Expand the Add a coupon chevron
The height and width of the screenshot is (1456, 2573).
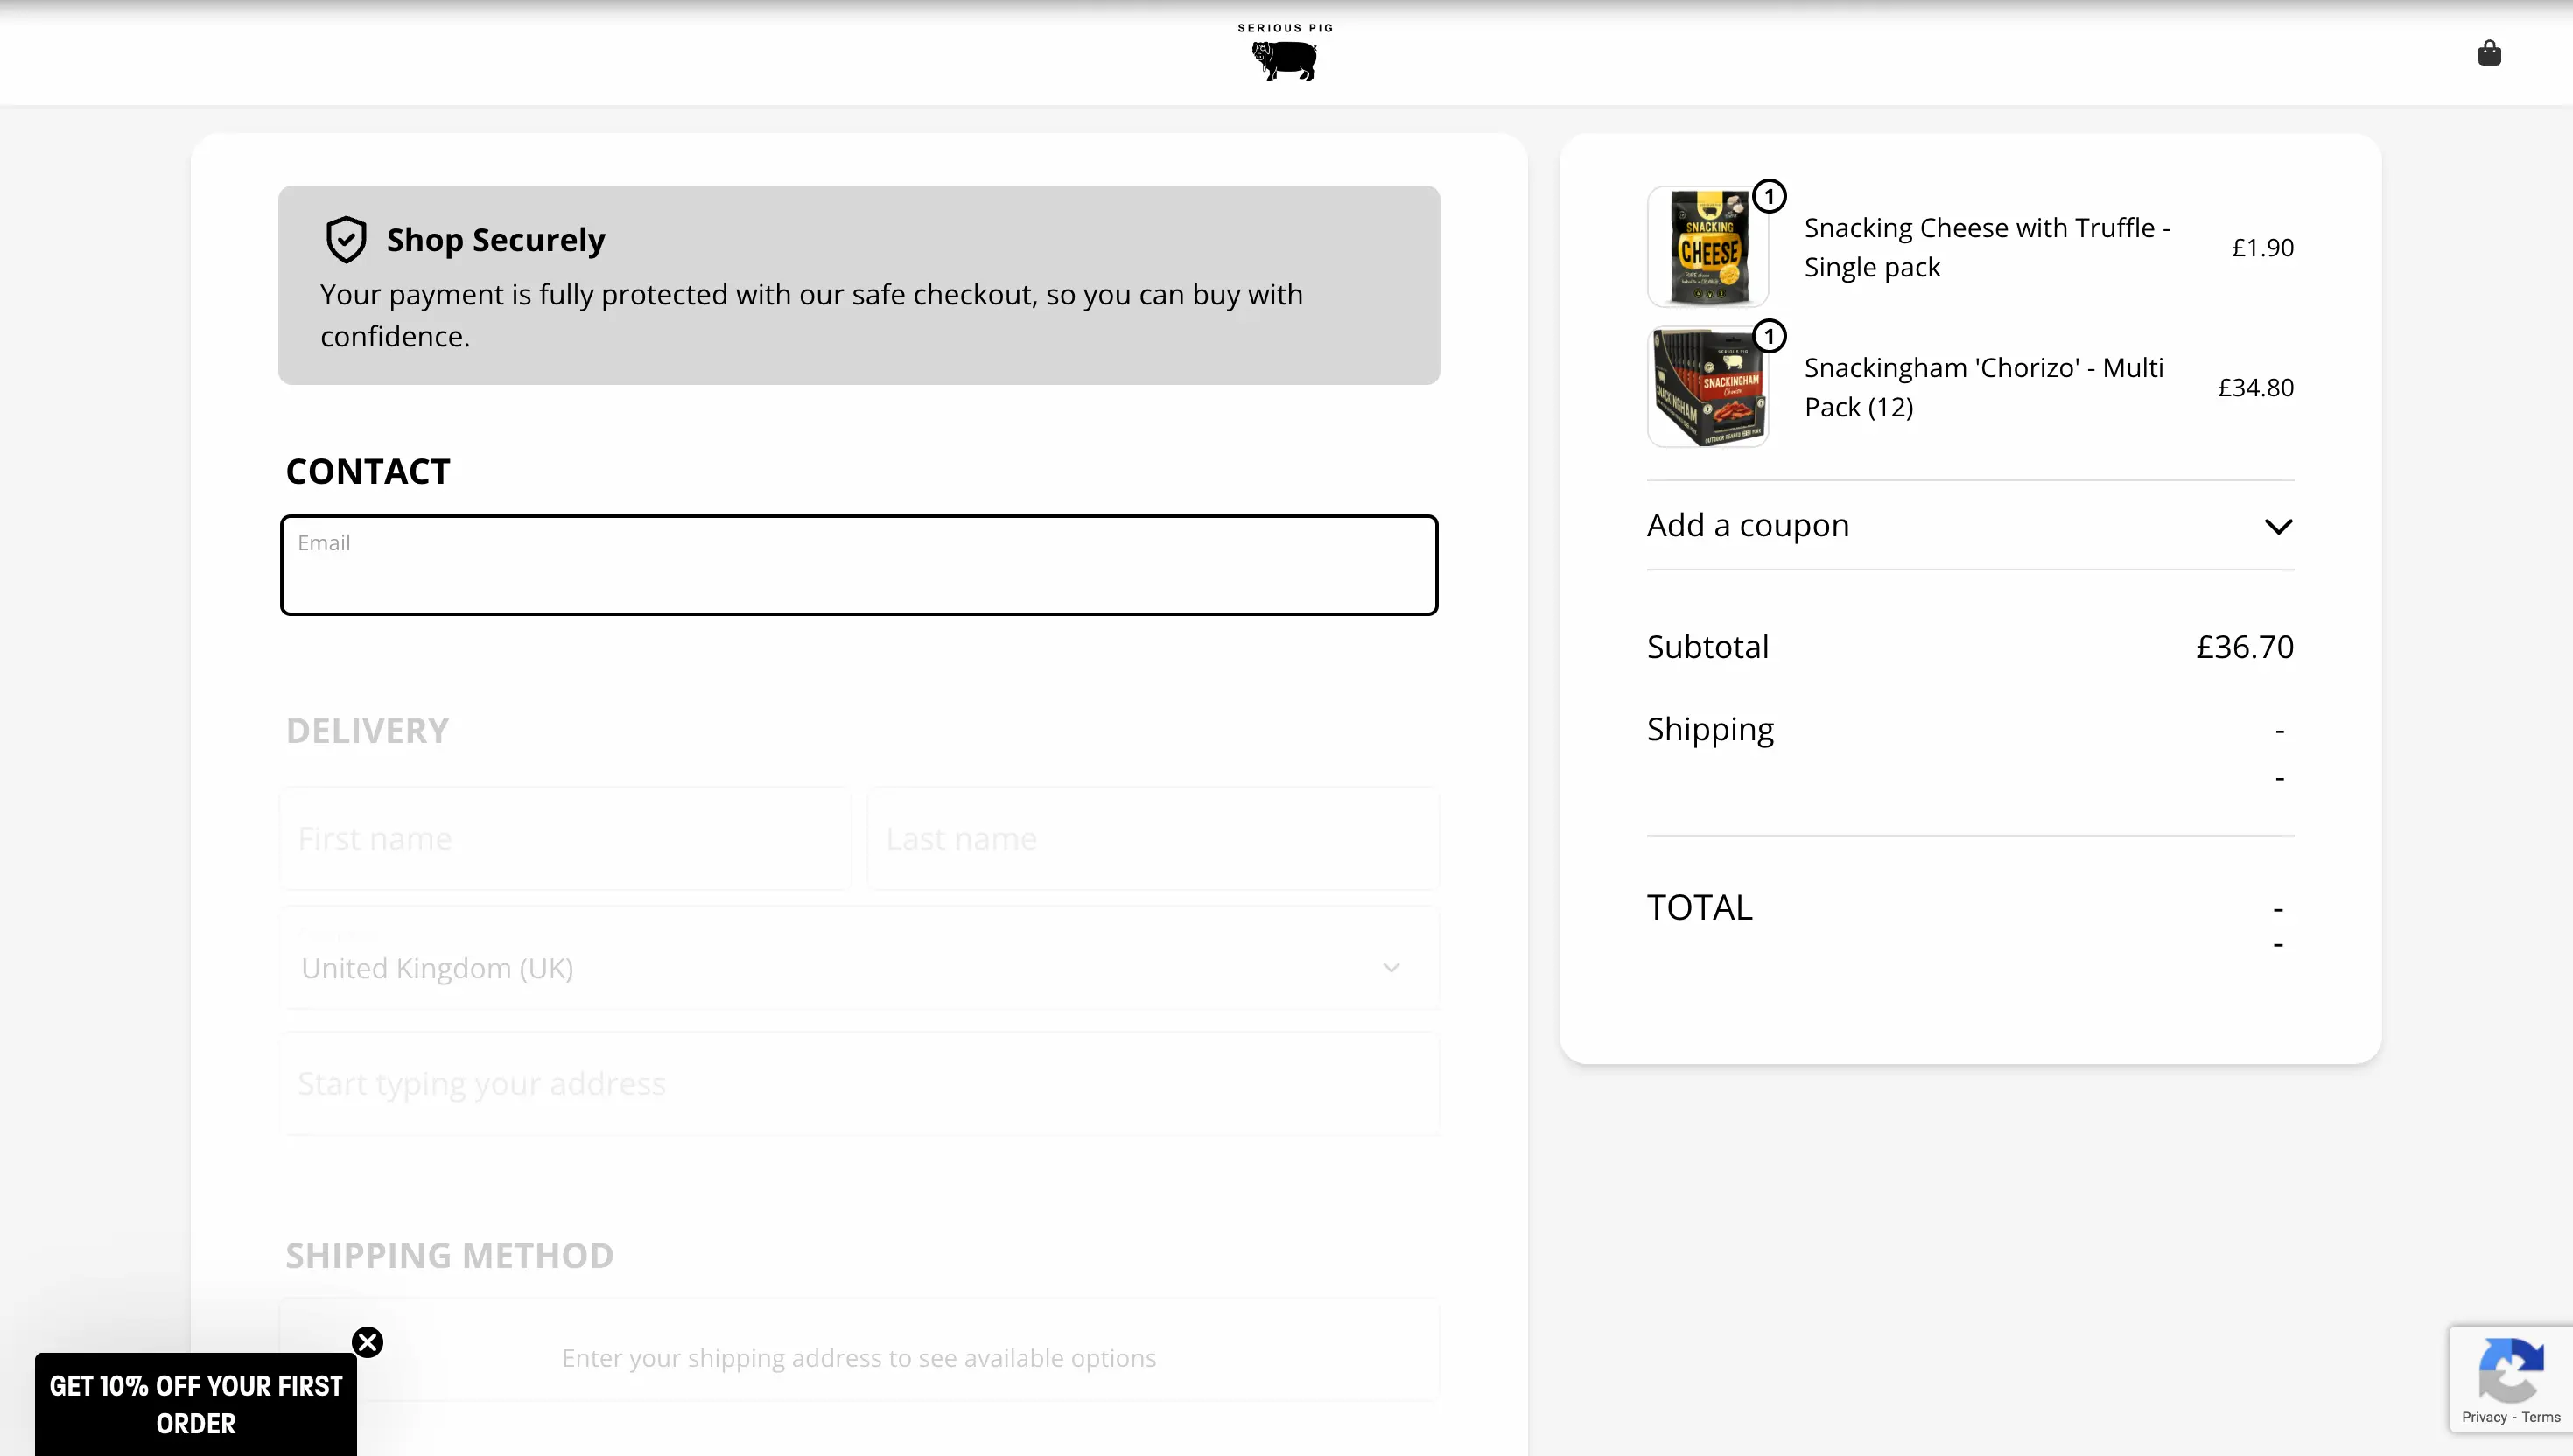pyautogui.click(x=2278, y=527)
